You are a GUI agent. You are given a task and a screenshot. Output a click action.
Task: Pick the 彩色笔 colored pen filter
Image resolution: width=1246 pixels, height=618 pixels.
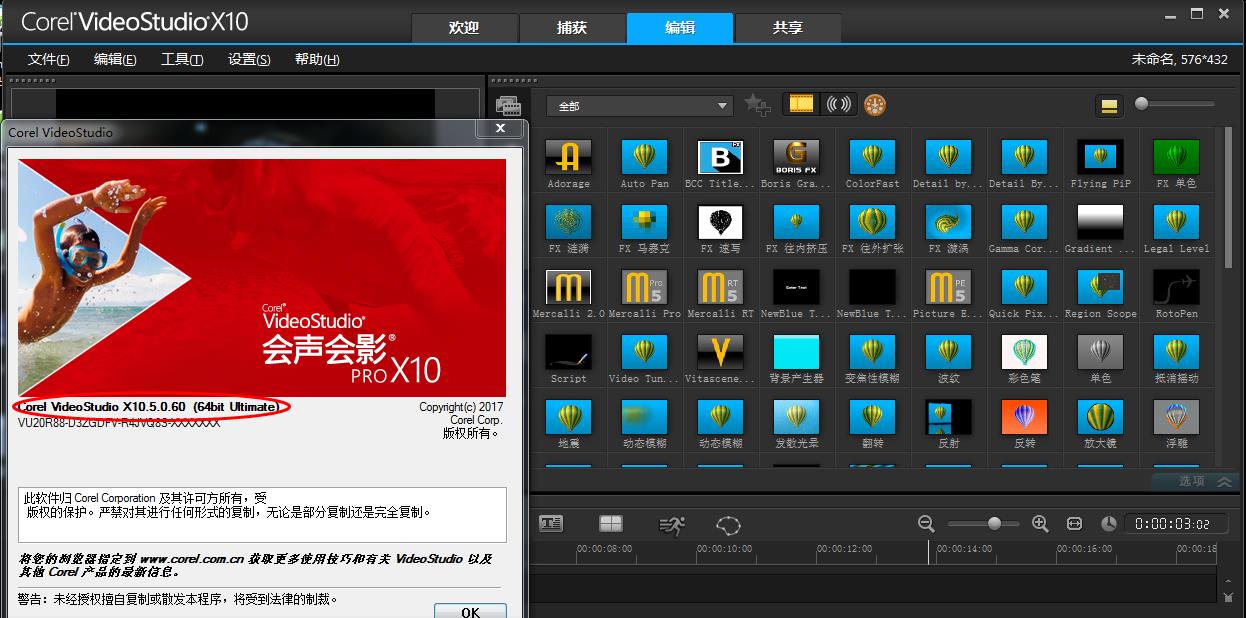pyautogui.click(x=1024, y=352)
